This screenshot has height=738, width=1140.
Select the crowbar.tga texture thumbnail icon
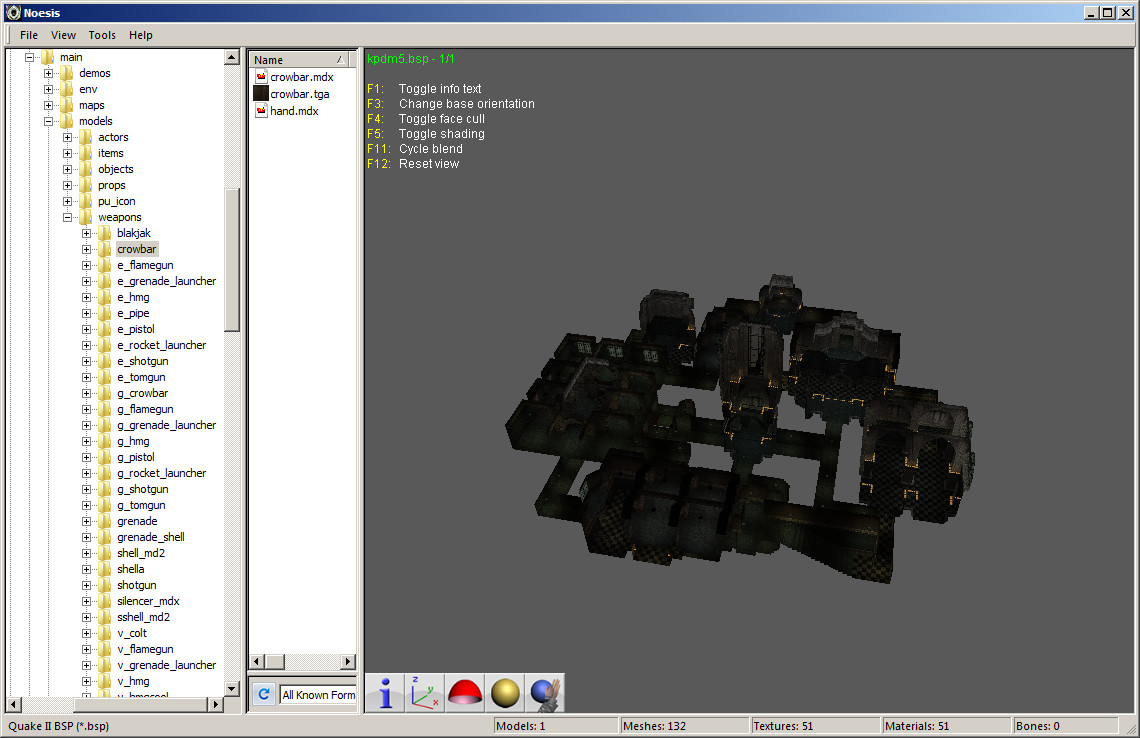(x=261, y=94)
